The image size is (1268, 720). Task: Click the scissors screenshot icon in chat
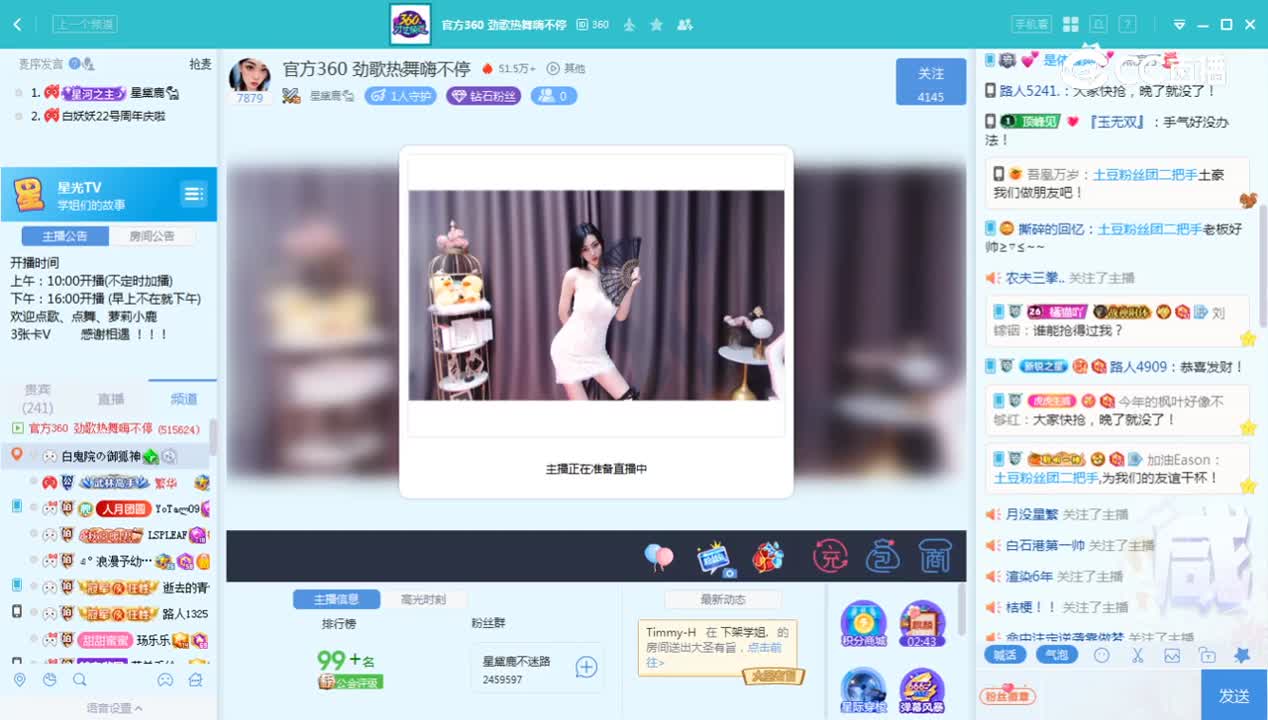pos(1137,656)
